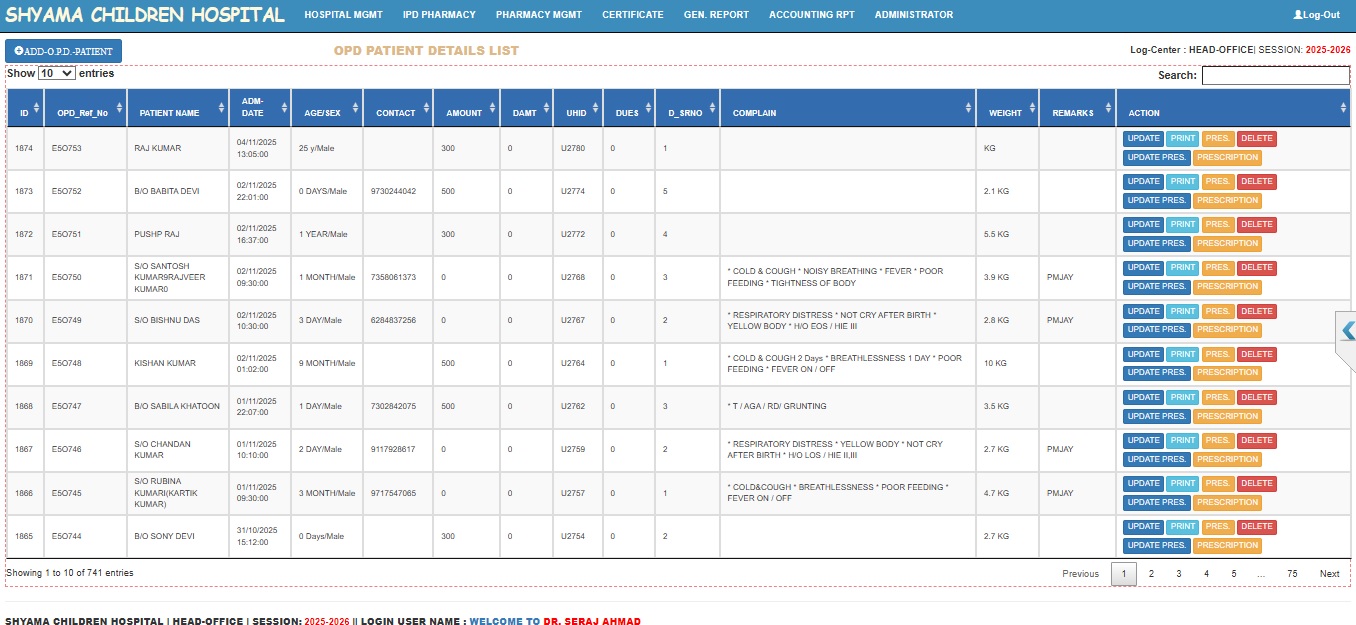Click UPDATE PRES. for B/O BABITA DEVI
The height and width of the screenshot is (625, 1356).
coord(1156,200)
